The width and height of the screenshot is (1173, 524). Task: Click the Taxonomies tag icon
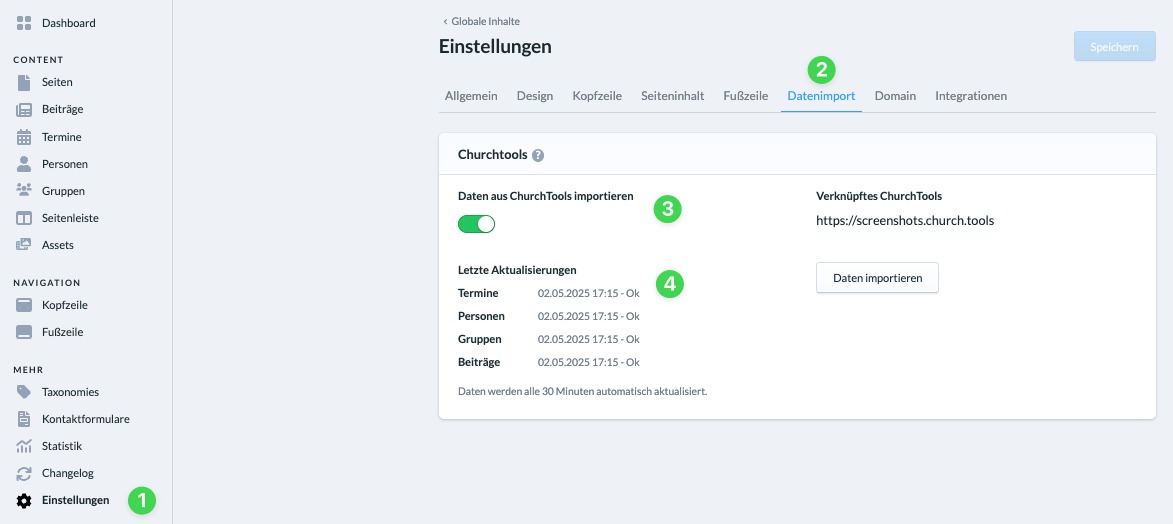point(24,392)
